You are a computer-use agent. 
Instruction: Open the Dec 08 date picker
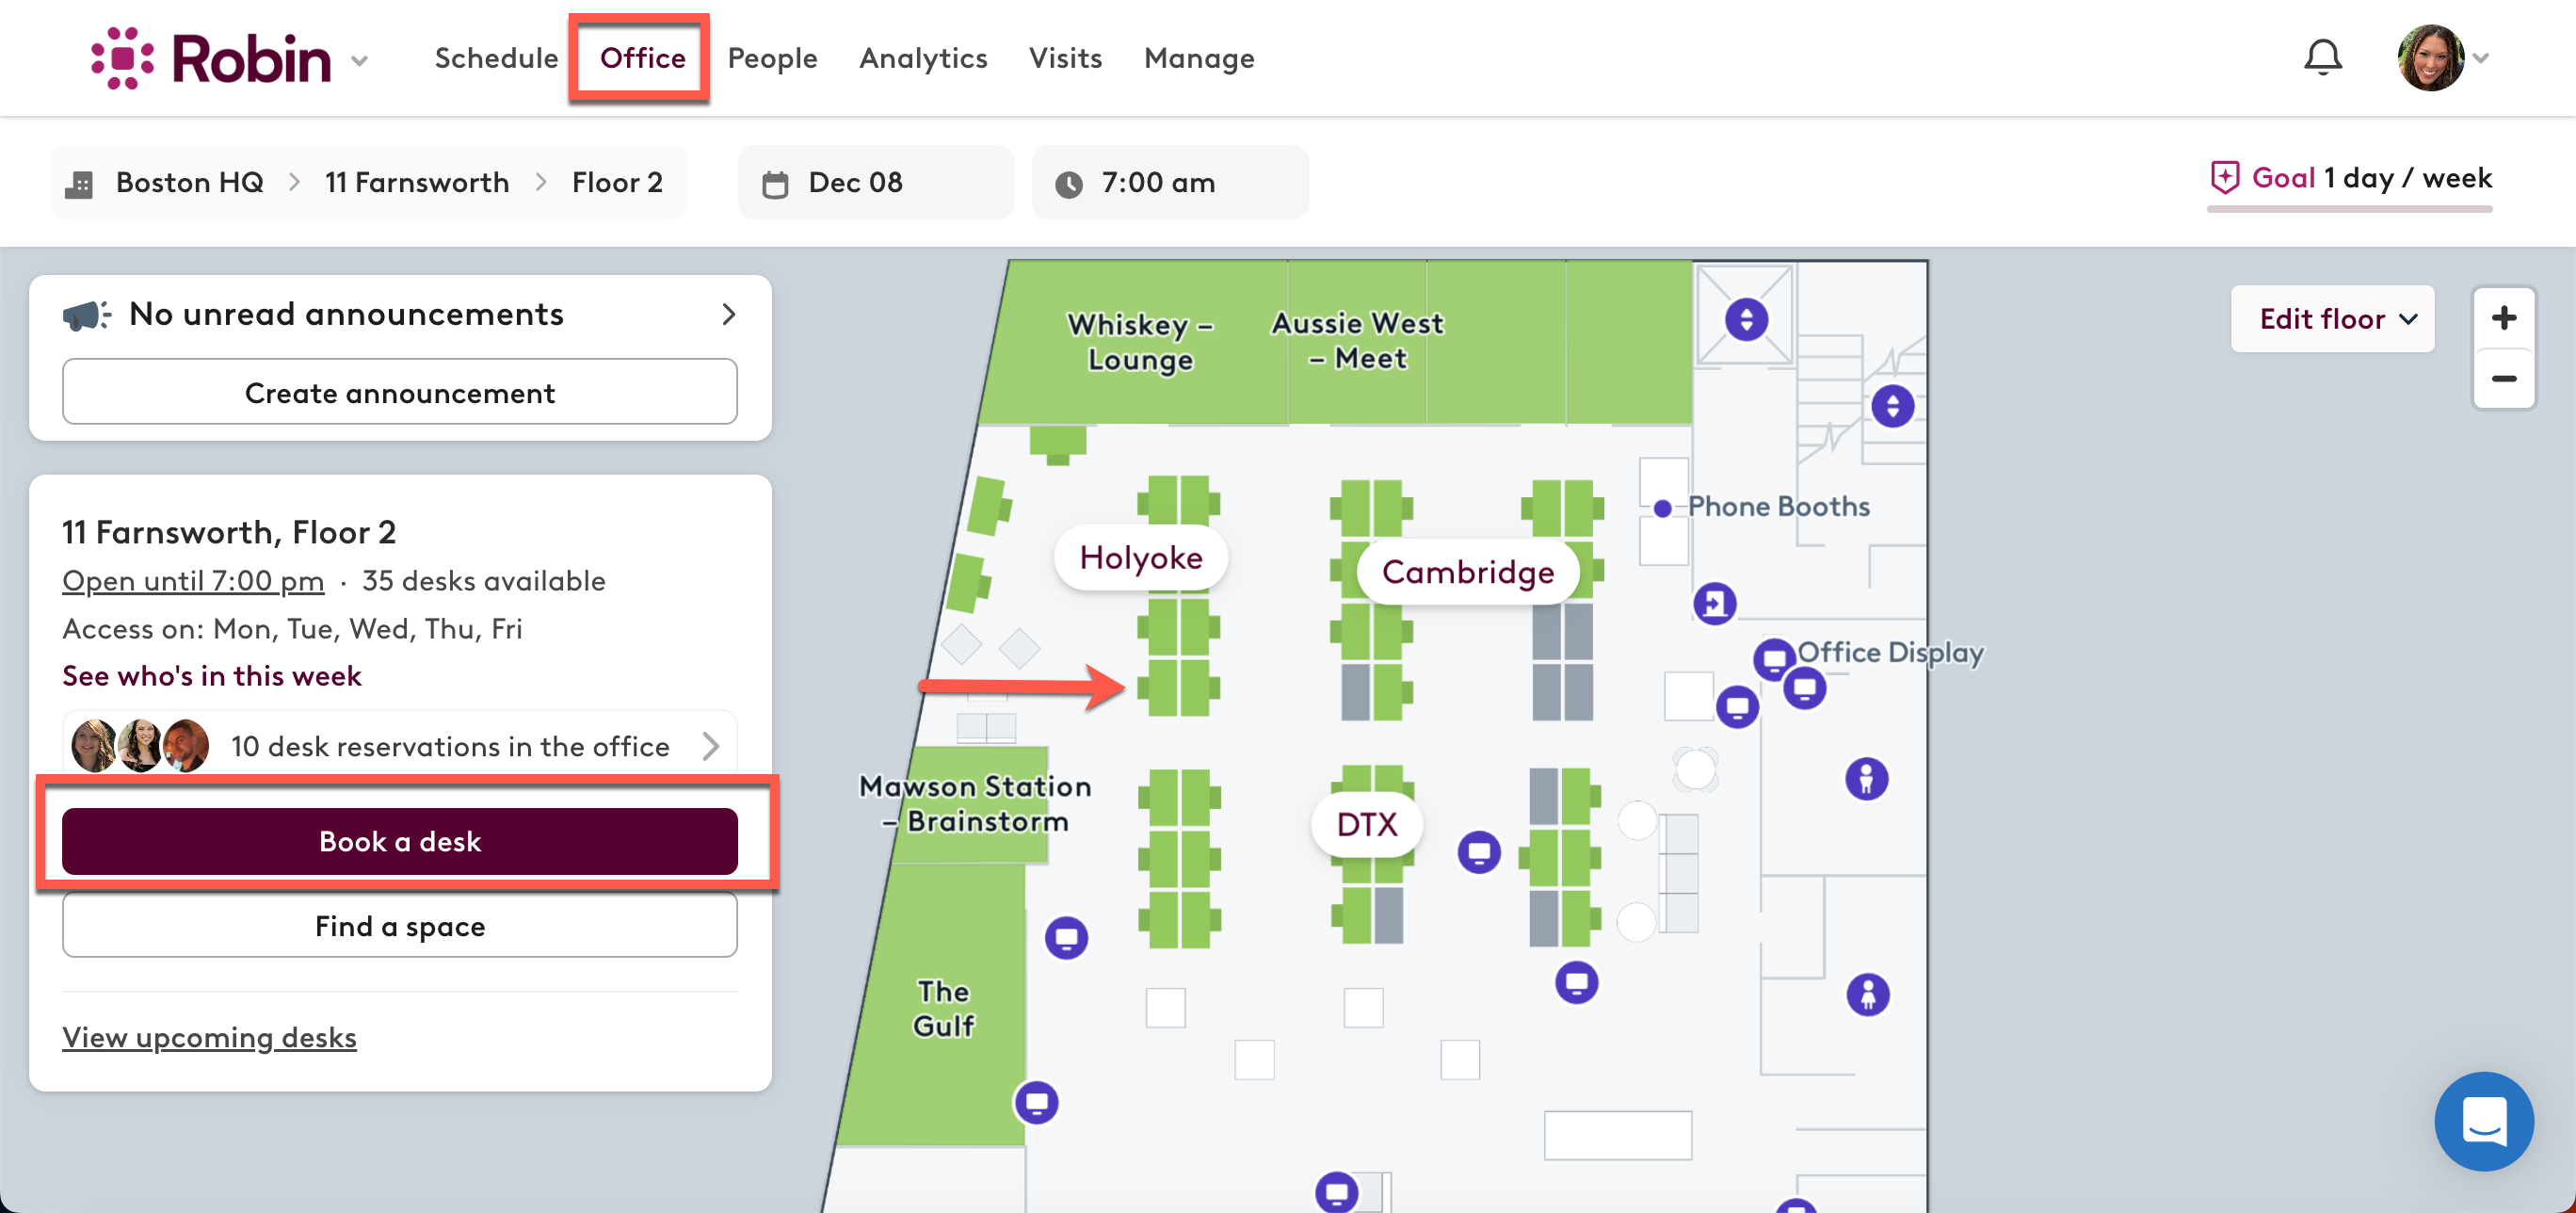tap(876, 182)
